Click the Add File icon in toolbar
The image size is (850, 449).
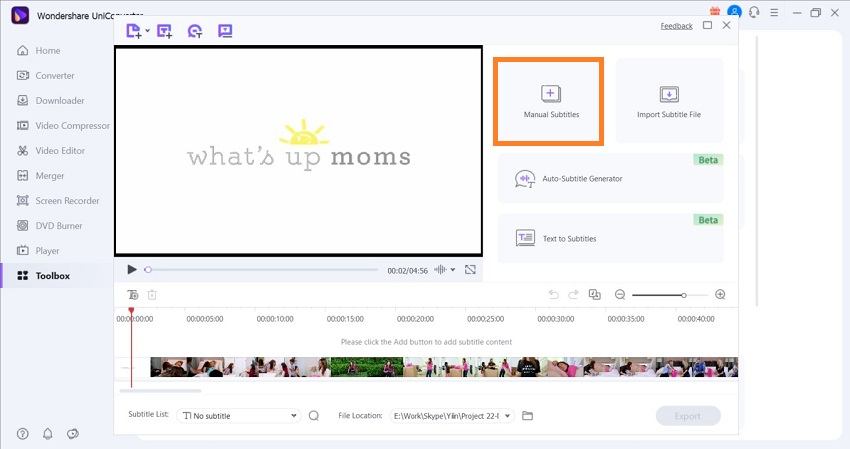pyautogui.click(x=133, y=31)
